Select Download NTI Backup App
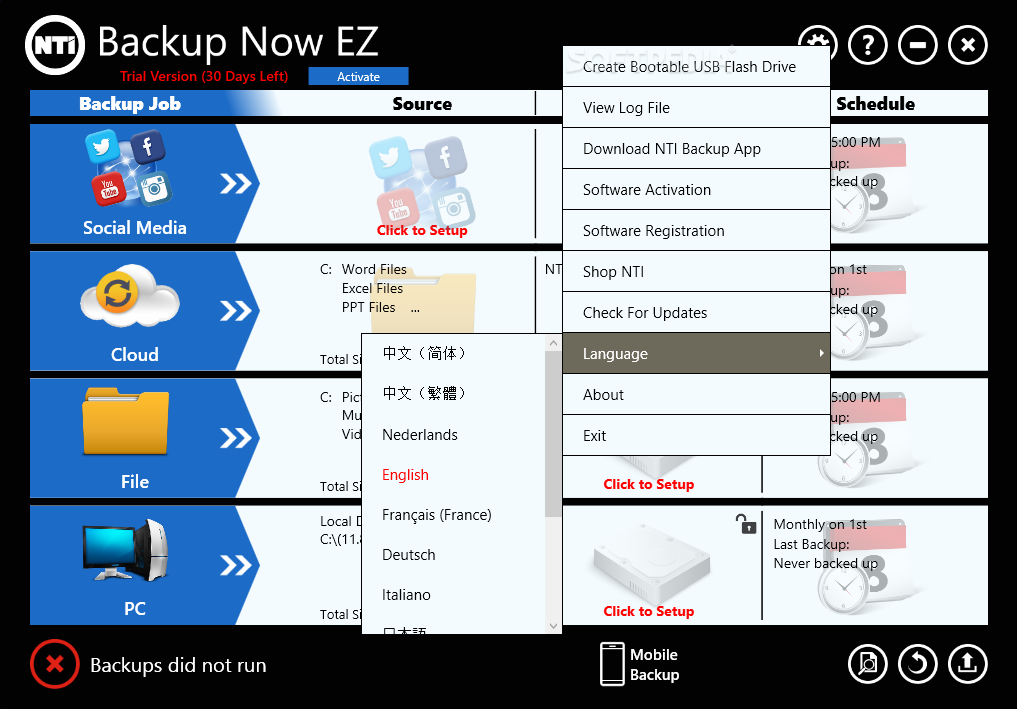Viewport: 1017px width, 709px height. 696,149
